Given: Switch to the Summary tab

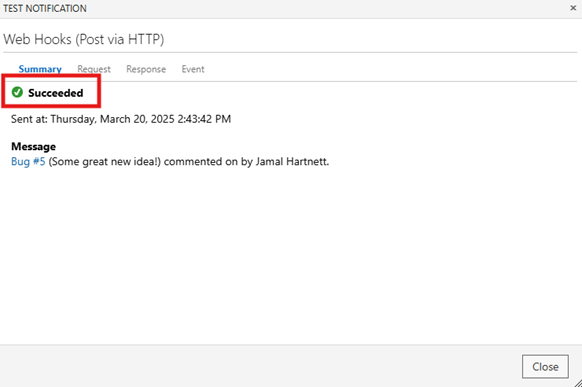Looking at the screenshot, I should (40, 69).
